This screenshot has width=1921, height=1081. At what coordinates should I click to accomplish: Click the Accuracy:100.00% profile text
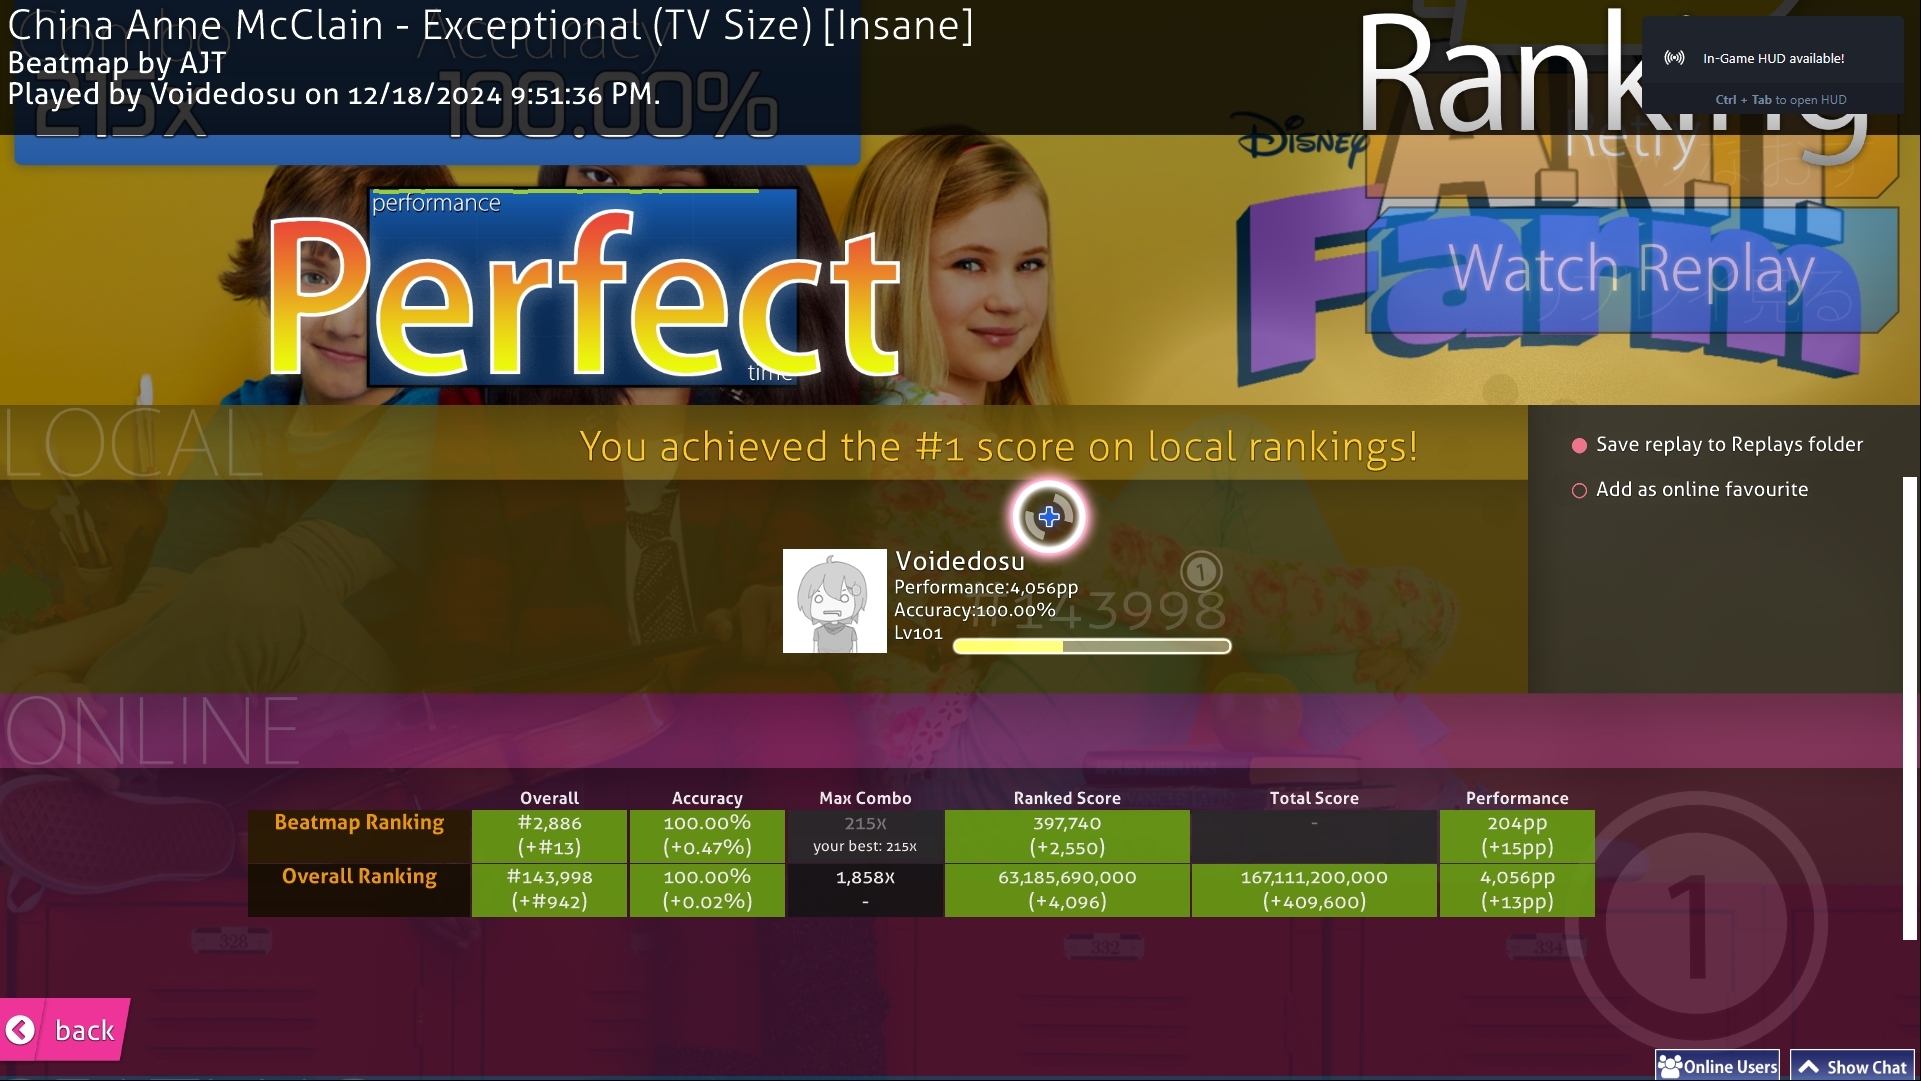click(975, 610)
